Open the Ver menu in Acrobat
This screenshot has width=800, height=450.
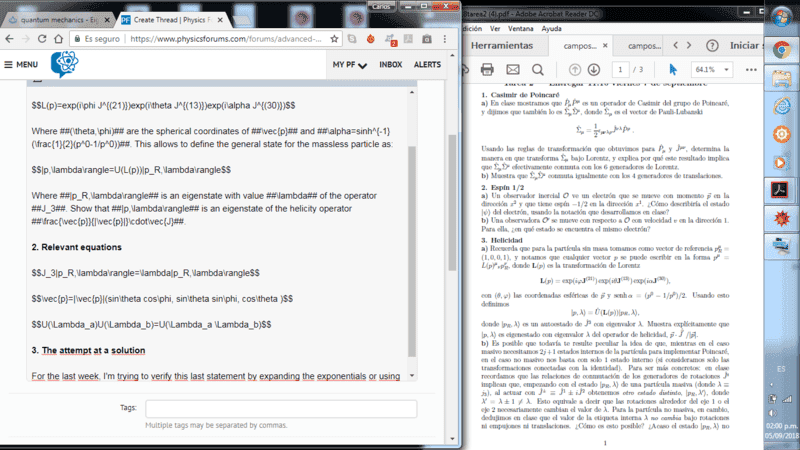pyautogui.click(x=495, y=29)
